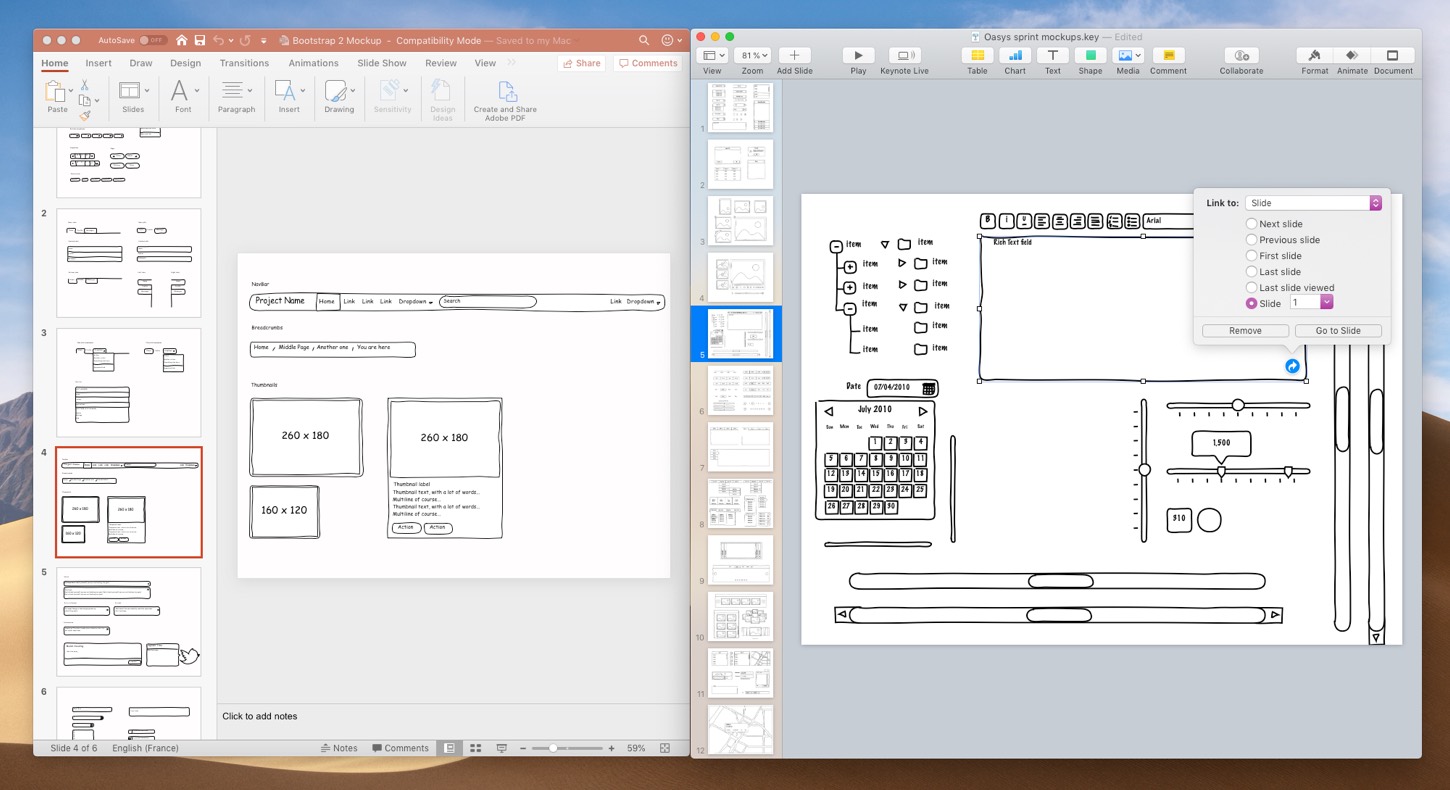Open the slide number dropdown in link popover

coord(1326,303)
